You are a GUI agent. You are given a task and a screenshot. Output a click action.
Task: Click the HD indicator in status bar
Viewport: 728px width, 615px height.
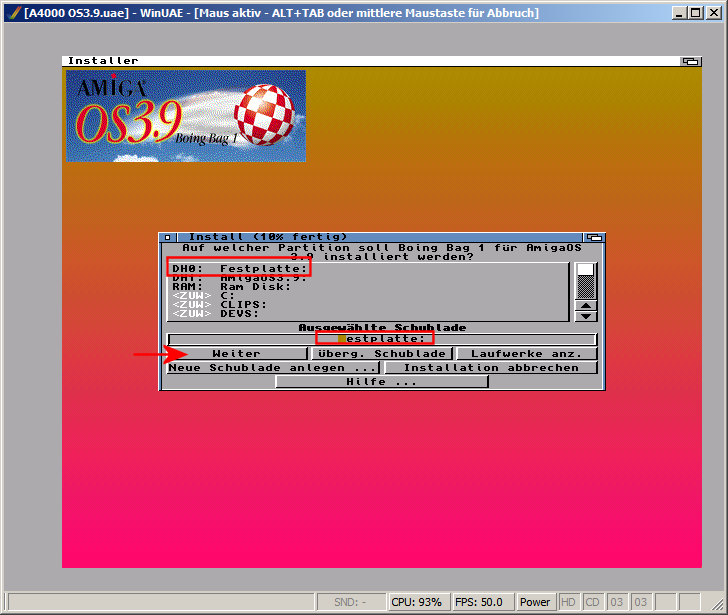568,602
